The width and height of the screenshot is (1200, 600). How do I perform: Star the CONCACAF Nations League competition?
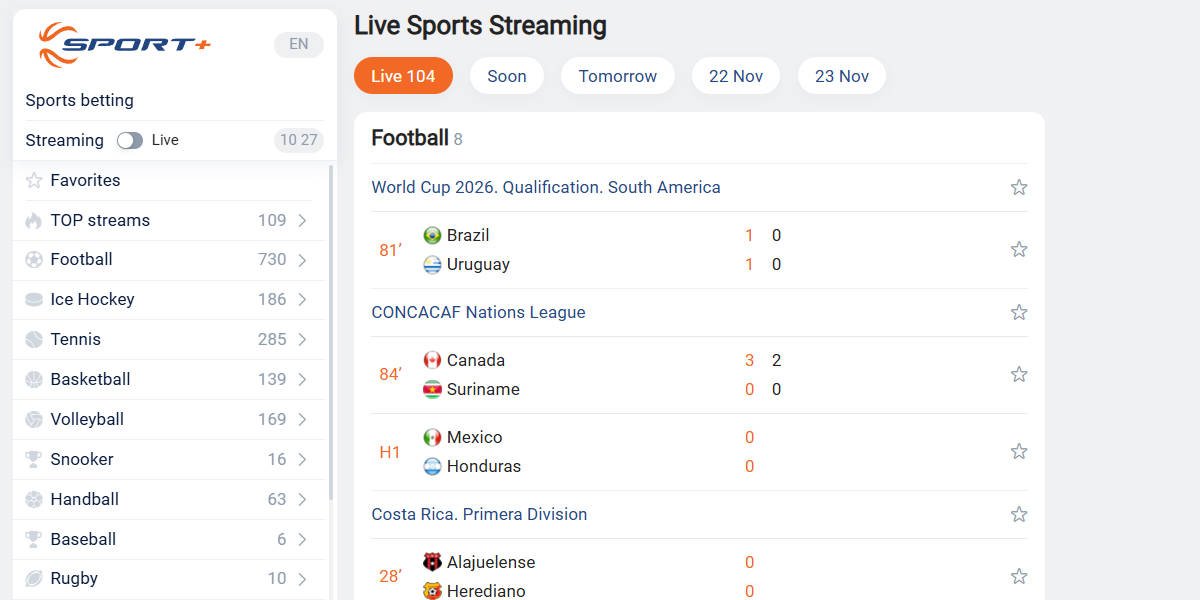click(x=1019, y=313)
